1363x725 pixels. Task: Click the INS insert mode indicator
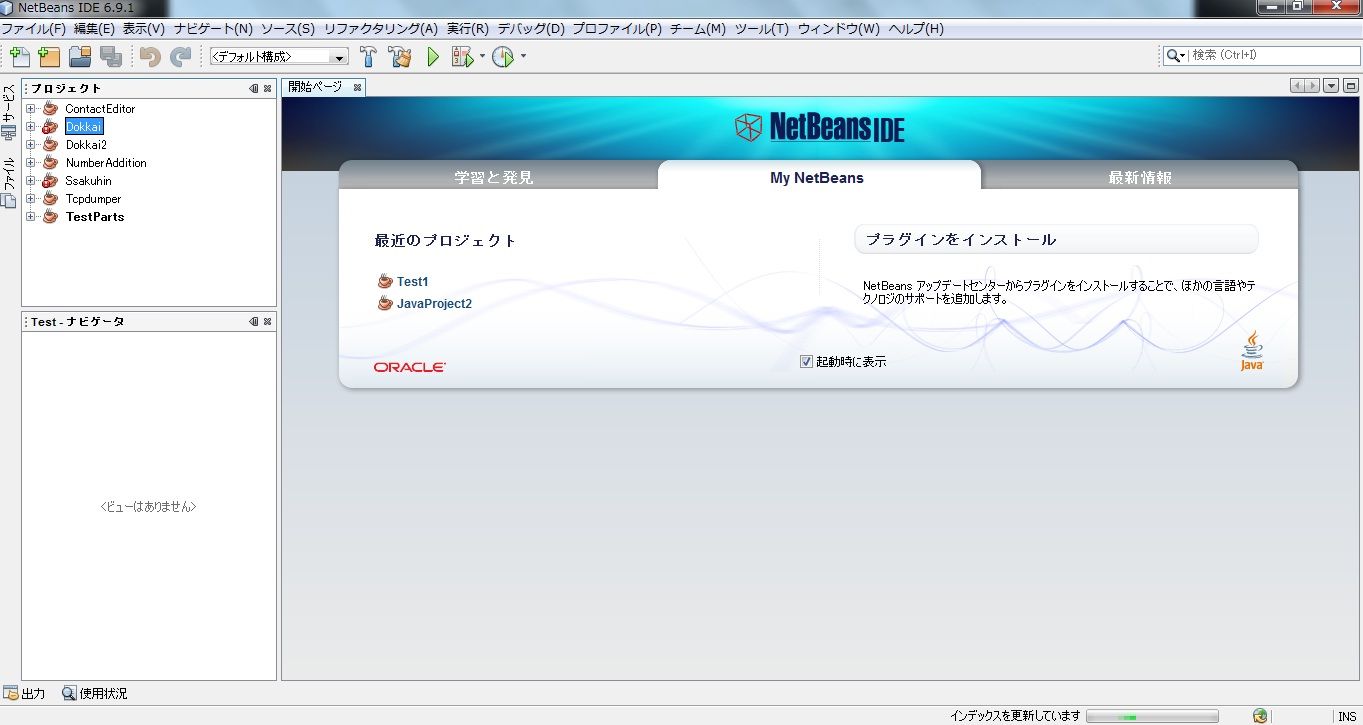(x=1347, y=716)
